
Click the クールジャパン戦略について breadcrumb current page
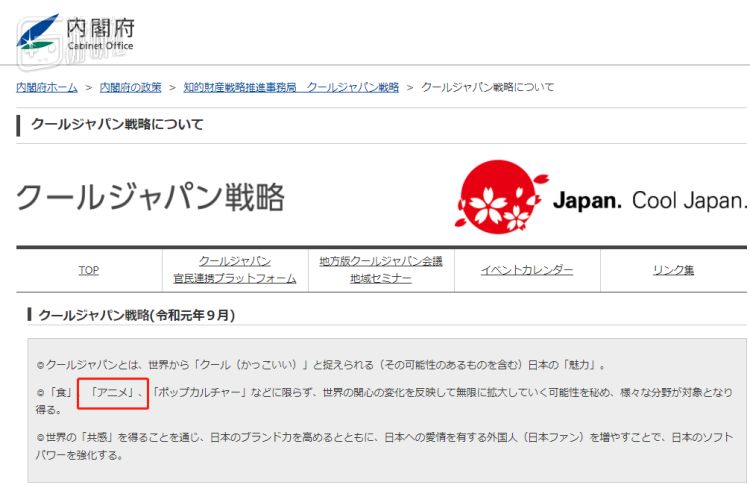click(x=487, y=88)
